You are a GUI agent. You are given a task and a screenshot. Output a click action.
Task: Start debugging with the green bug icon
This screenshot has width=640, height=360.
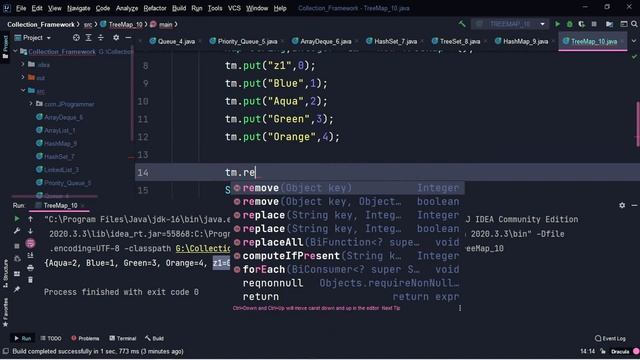[x=569, y=24]
